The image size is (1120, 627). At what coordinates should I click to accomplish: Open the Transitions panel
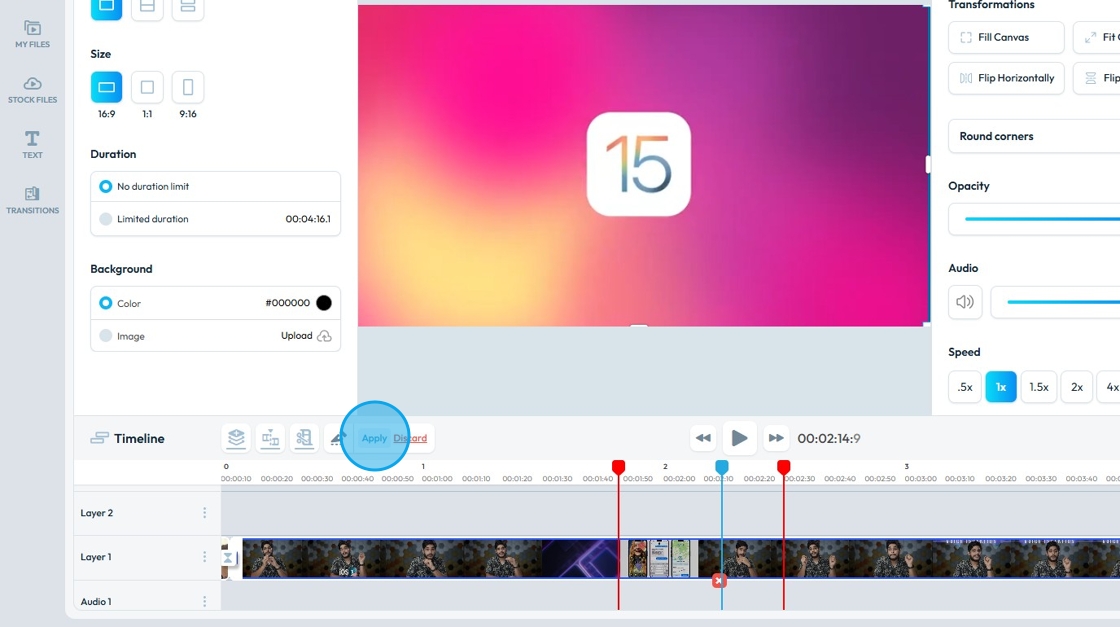[32, 200]
